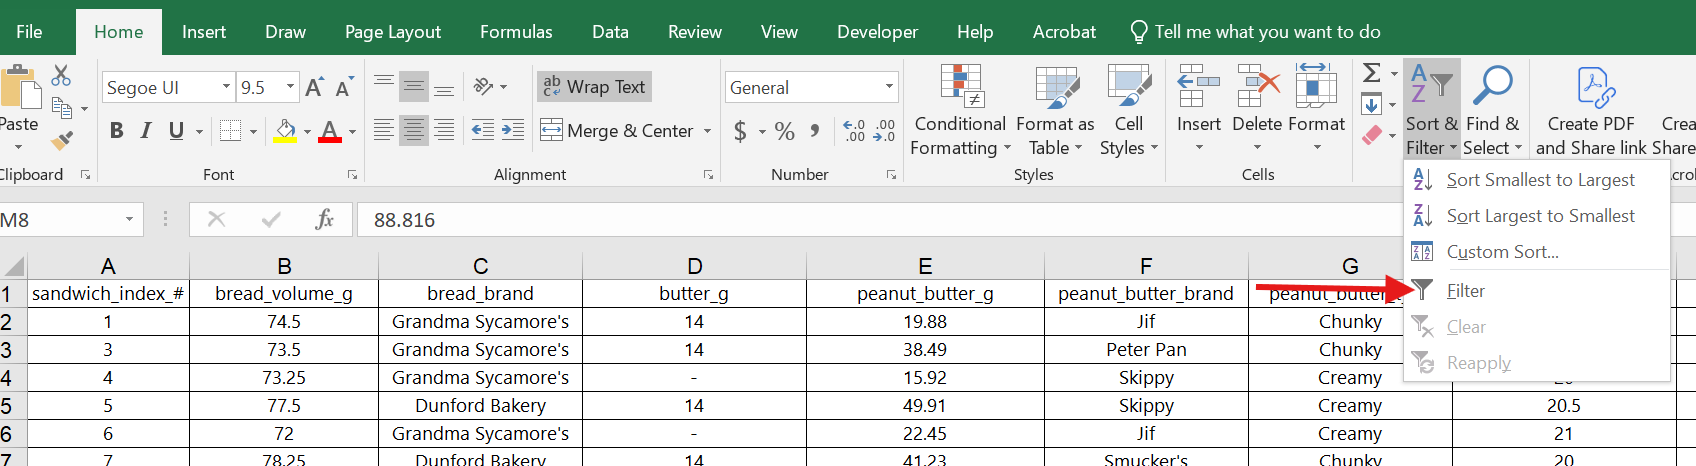Open the font name dropdown Segoe UI
The height and width of the screenshot is (466, 1696).
[x=226, y=88]
